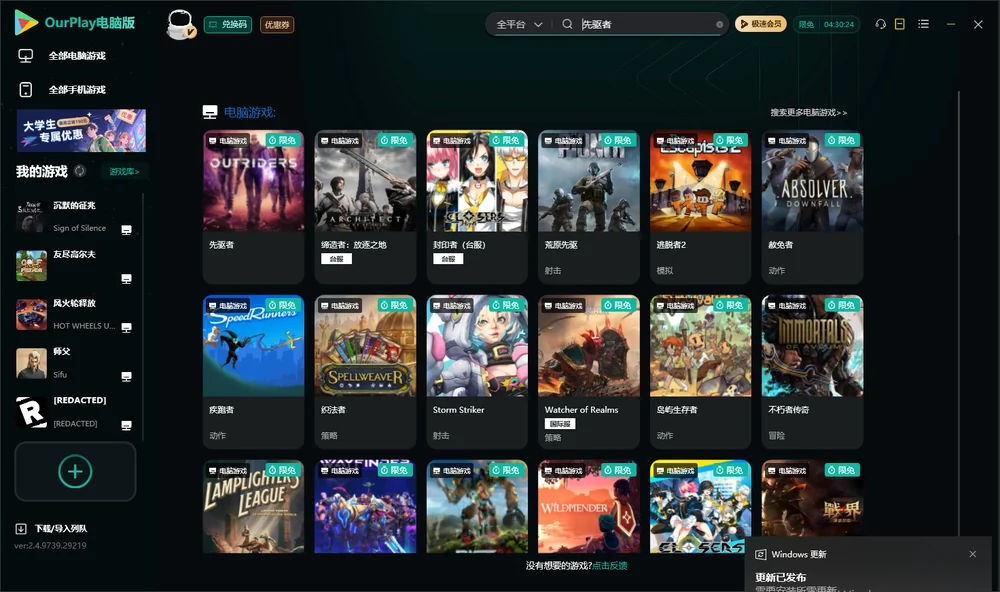Close the Windows 更新 notification
Viewport: 1000px width, 592px height.
(973, 554)
